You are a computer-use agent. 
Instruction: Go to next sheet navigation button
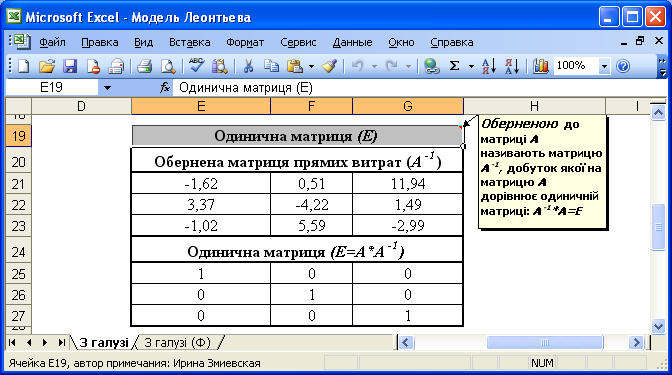click(45, 342)
